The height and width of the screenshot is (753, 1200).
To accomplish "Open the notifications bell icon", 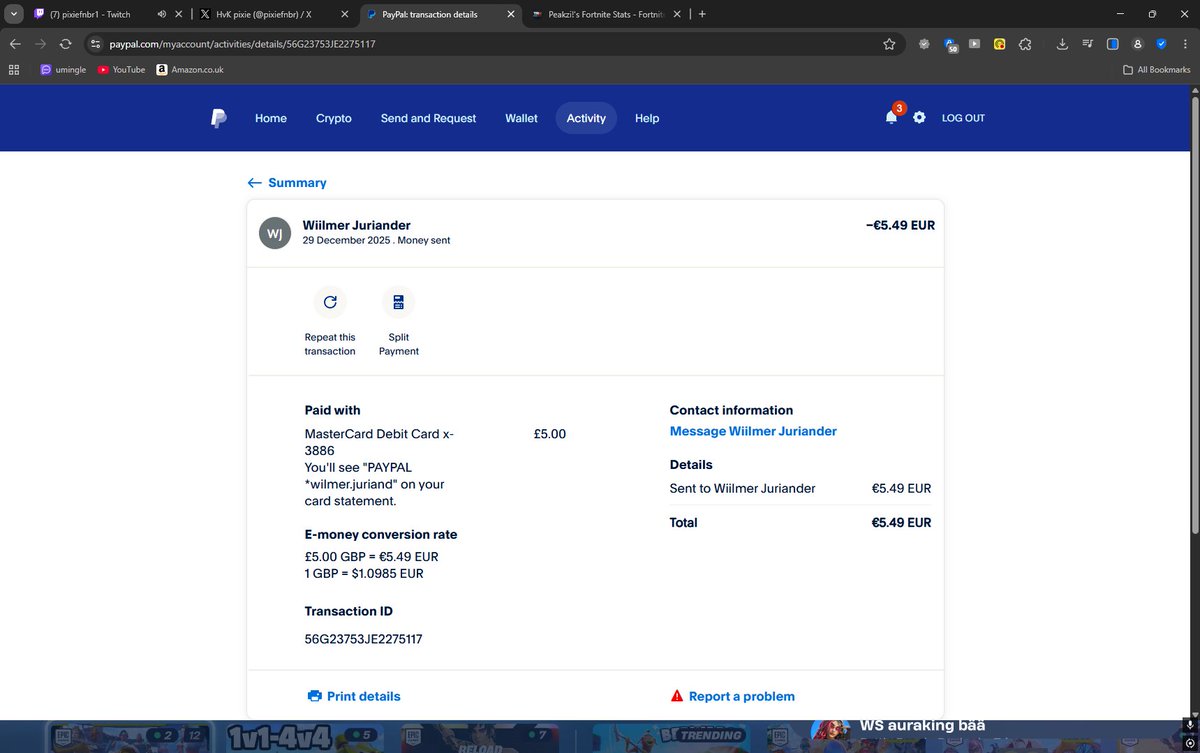I will (891, 117).
